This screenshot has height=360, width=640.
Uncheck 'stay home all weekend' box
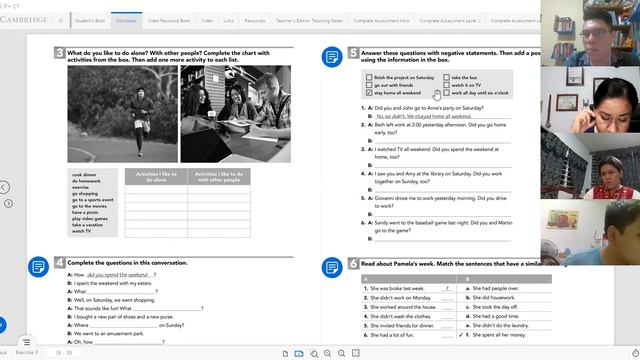369,93
